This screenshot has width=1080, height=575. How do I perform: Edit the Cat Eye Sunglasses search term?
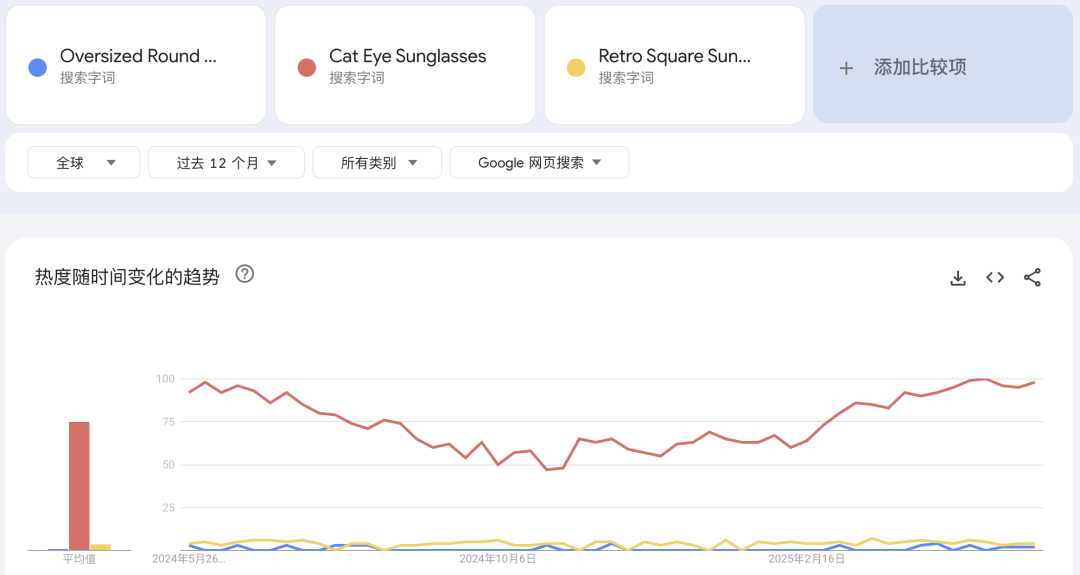click(407, 57)
